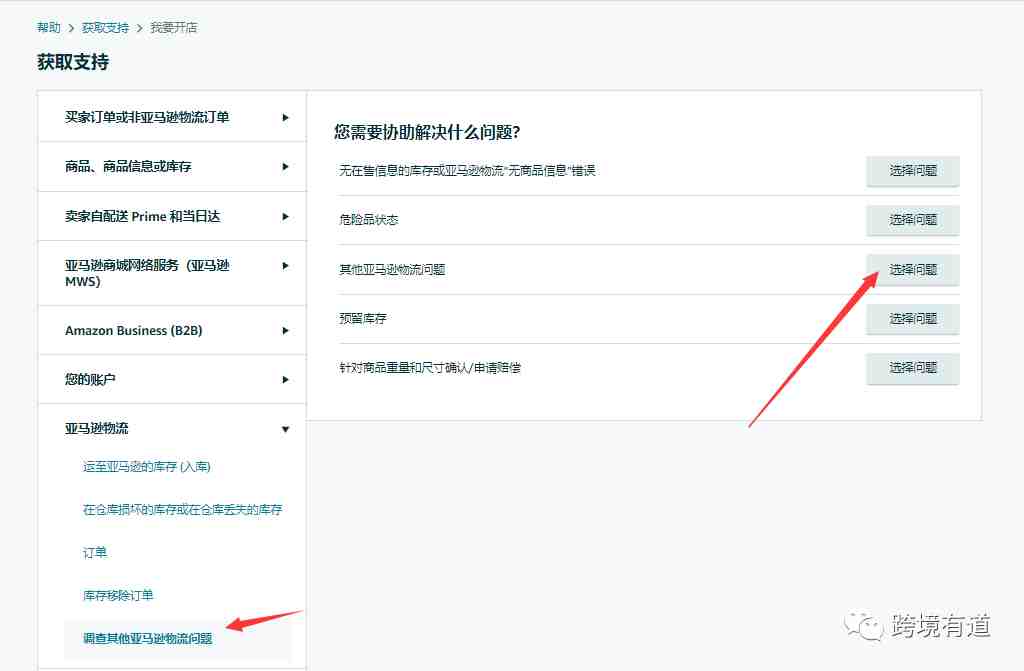The image size is (1024, 671).
Task: Select 调查其他亚马逊物流问题 sub-item
Action: (148, 638)
